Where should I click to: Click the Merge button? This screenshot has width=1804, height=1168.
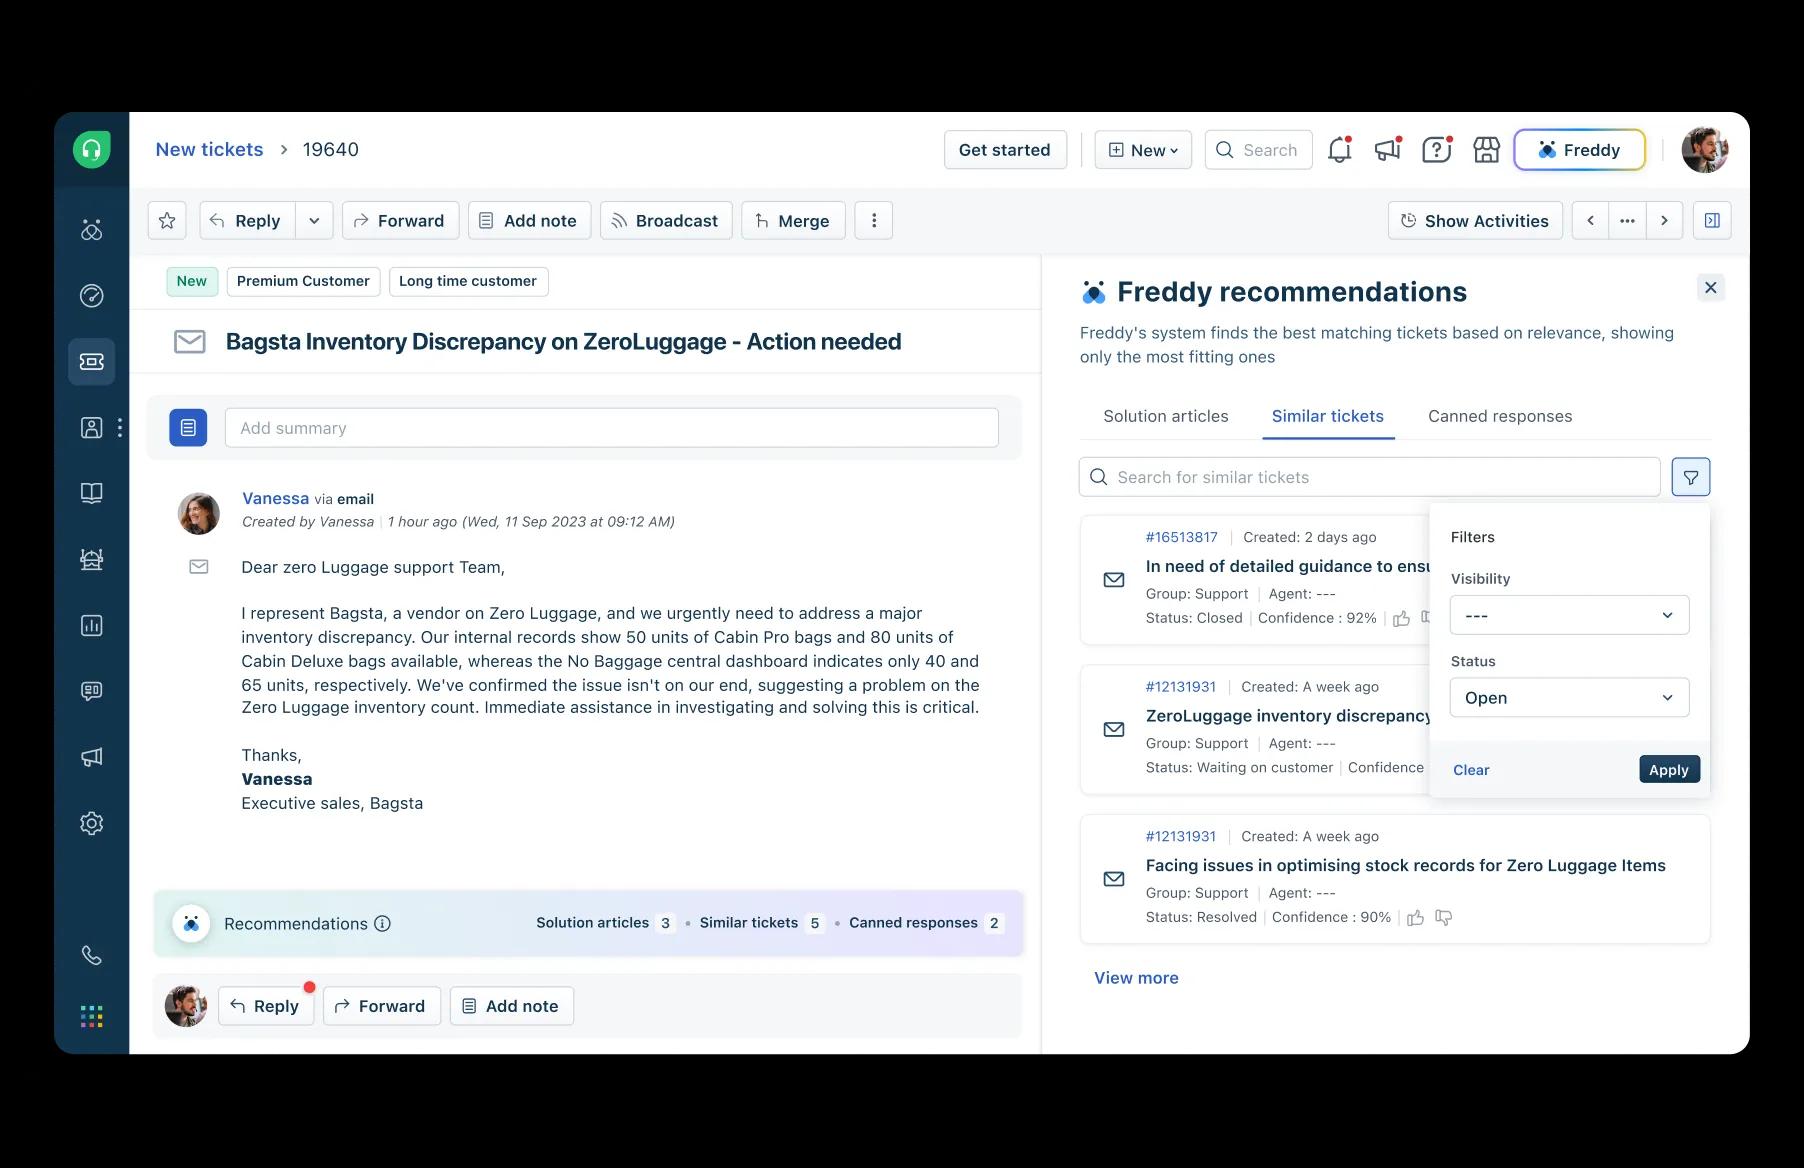[793, 221]
